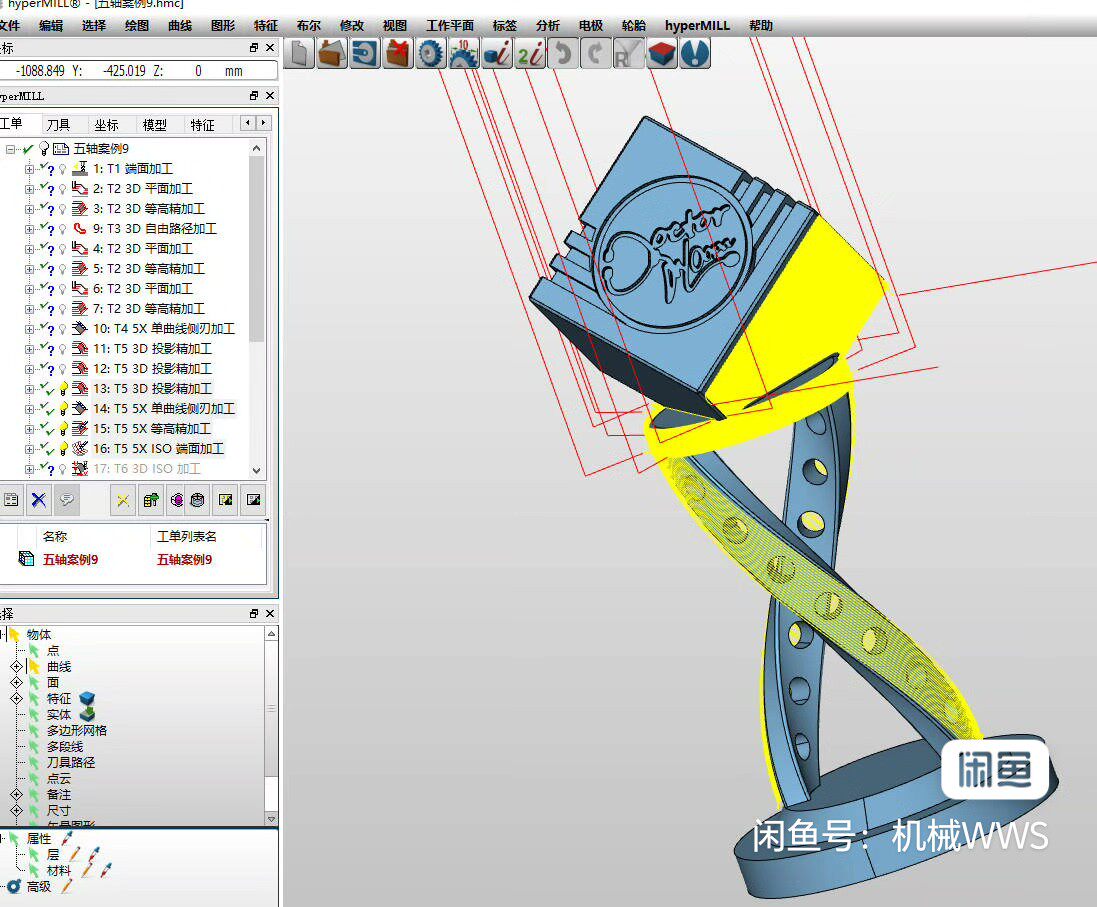The width and height of the screenshot is (1097, 907).
Task: Click the round blue tool holder icon
Action: 695,54
